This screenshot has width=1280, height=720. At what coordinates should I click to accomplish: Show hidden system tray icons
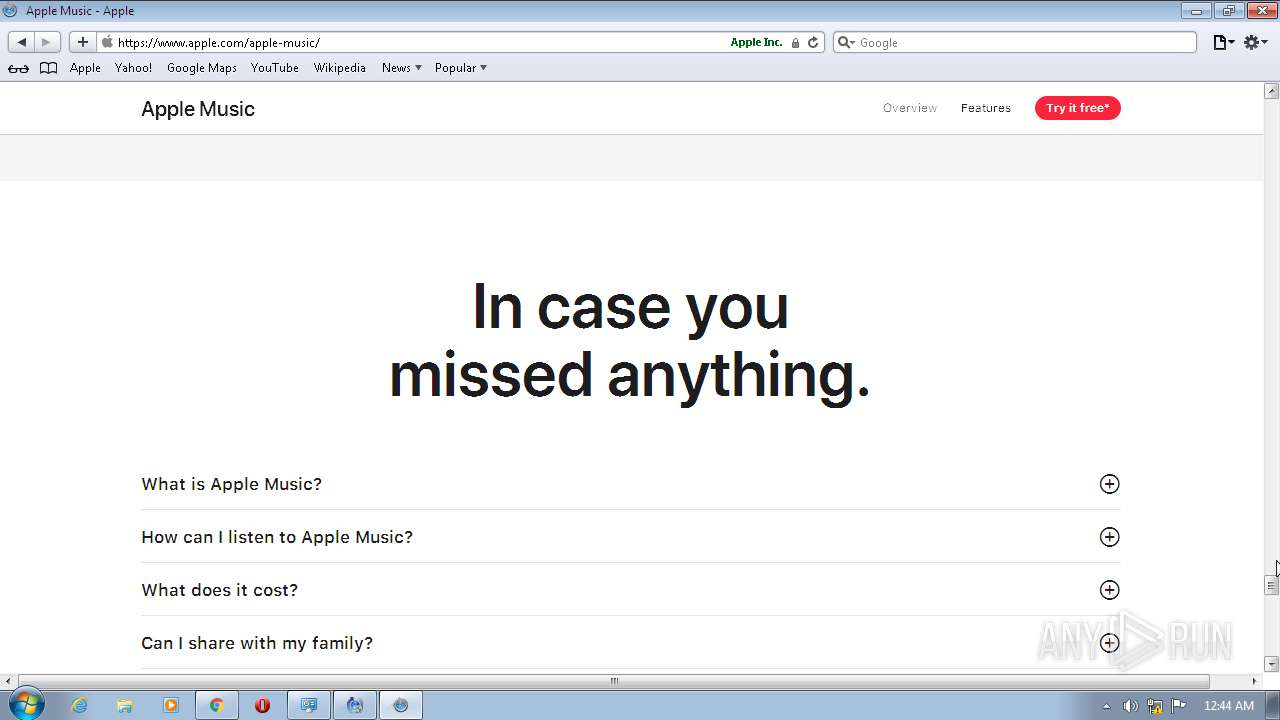point(1106,706)
